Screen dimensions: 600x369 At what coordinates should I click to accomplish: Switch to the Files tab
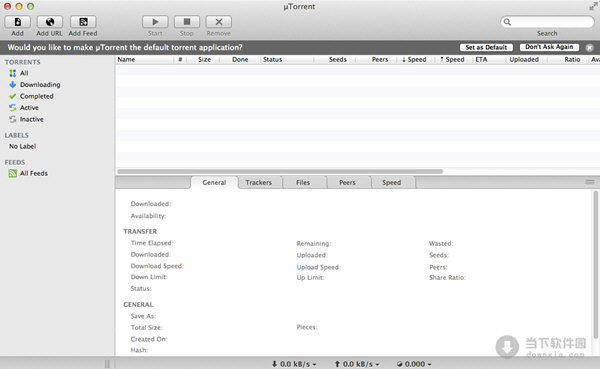tap(303, 183)
